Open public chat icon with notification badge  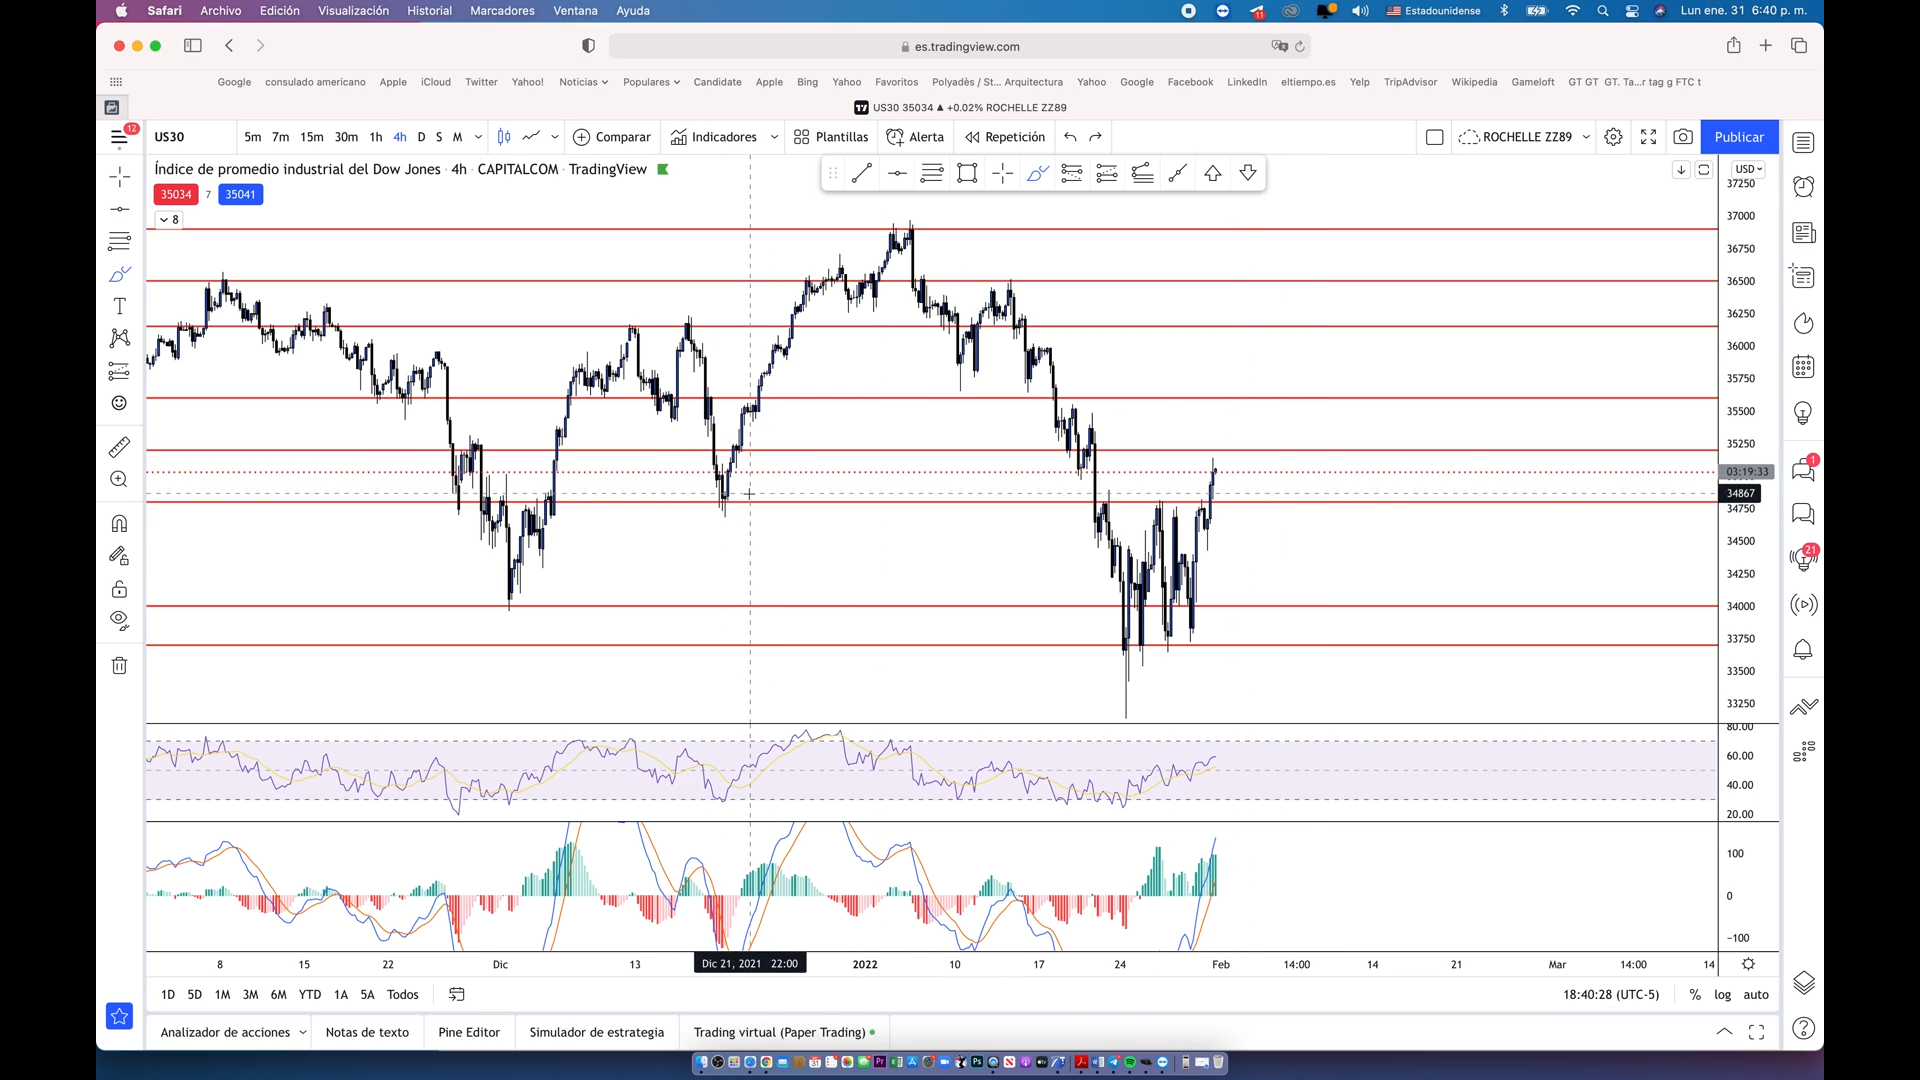(x=1804, y=469)
